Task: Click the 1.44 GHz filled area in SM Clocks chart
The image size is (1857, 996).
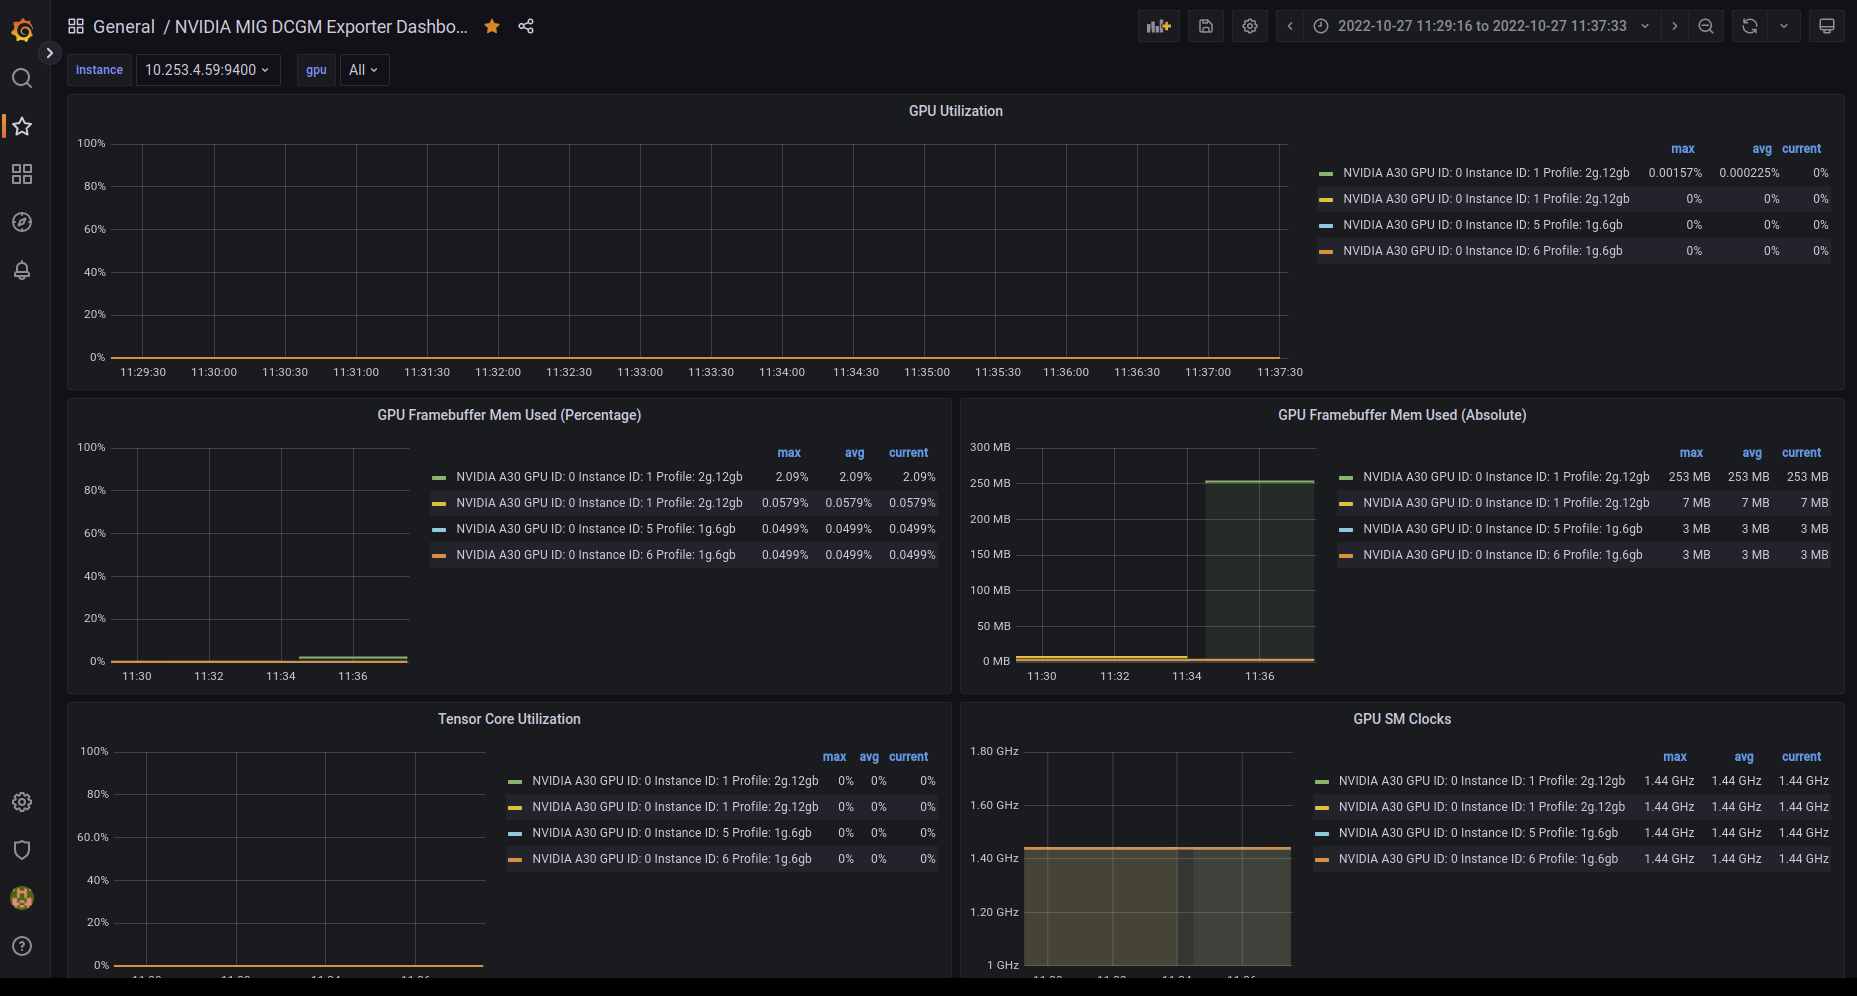Action: click(1157, 906)
